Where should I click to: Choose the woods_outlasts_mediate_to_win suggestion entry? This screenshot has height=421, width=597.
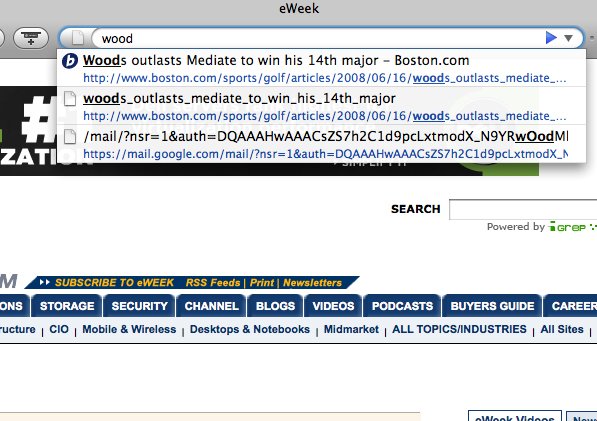(321, 106)
